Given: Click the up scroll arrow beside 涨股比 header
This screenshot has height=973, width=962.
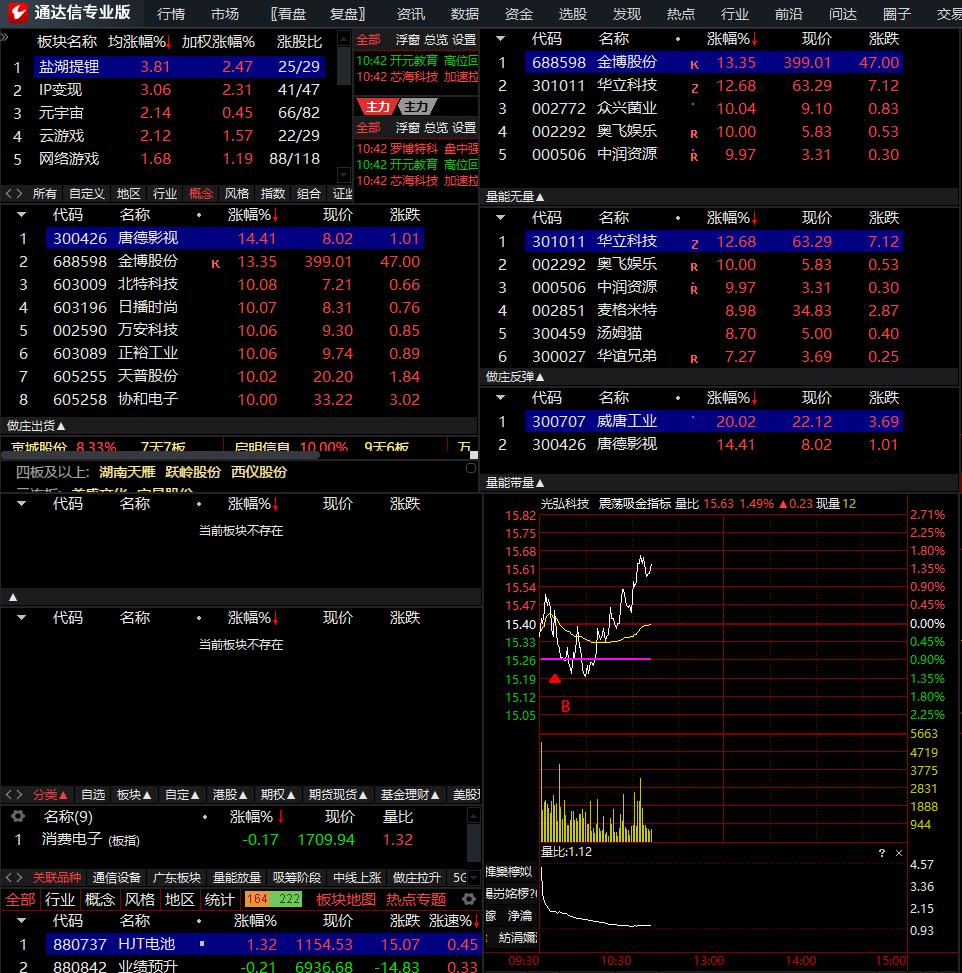Looking at the screenshot, I should coord(344,38).
